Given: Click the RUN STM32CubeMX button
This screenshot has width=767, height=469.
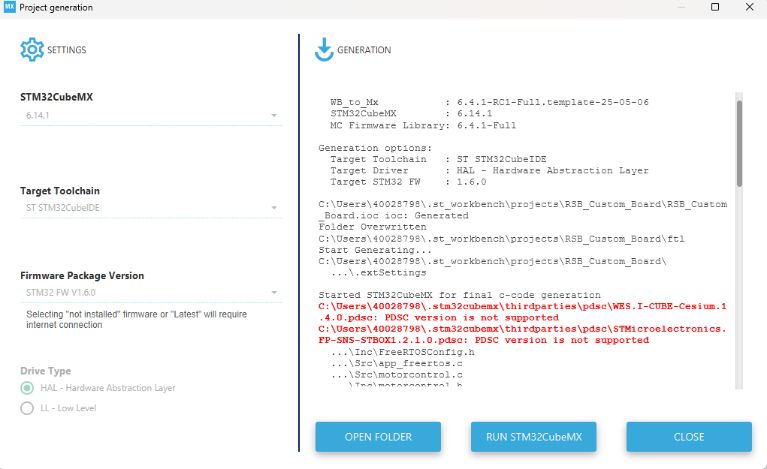Looking at the screenshot, I should click(534, 437).
